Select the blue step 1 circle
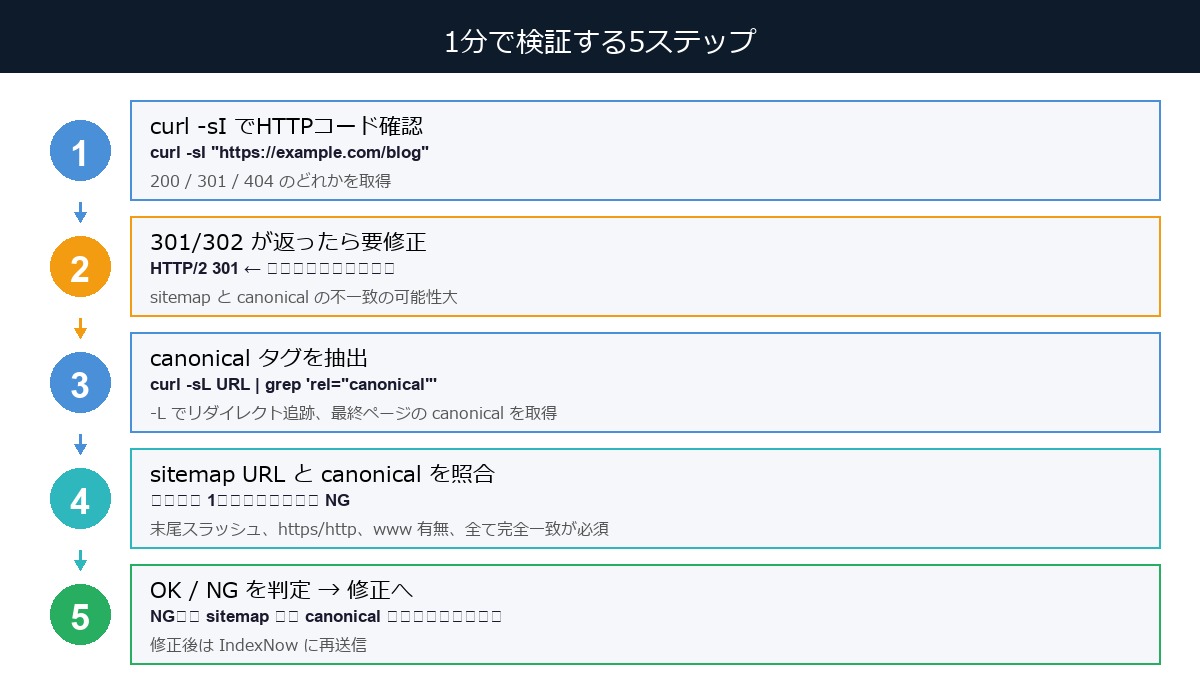 tap(80, 150)
